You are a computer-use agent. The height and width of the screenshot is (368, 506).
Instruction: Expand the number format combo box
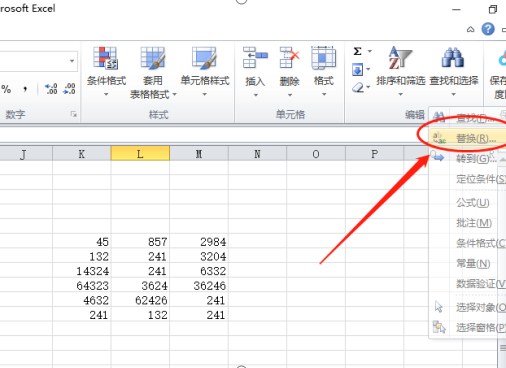72,61
